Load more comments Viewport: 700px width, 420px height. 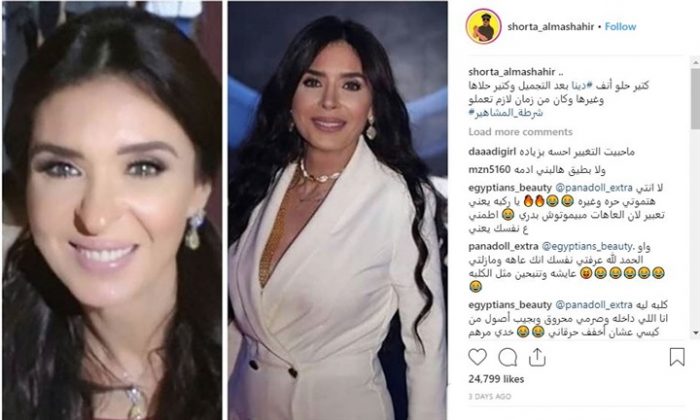520,132
